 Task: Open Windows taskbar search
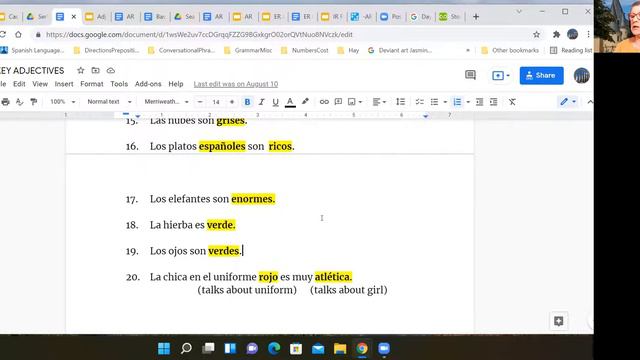(x=186, y=348)
